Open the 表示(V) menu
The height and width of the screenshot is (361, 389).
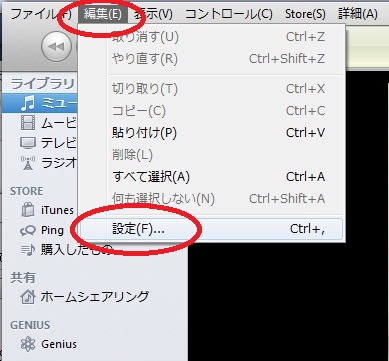[153, 14]
